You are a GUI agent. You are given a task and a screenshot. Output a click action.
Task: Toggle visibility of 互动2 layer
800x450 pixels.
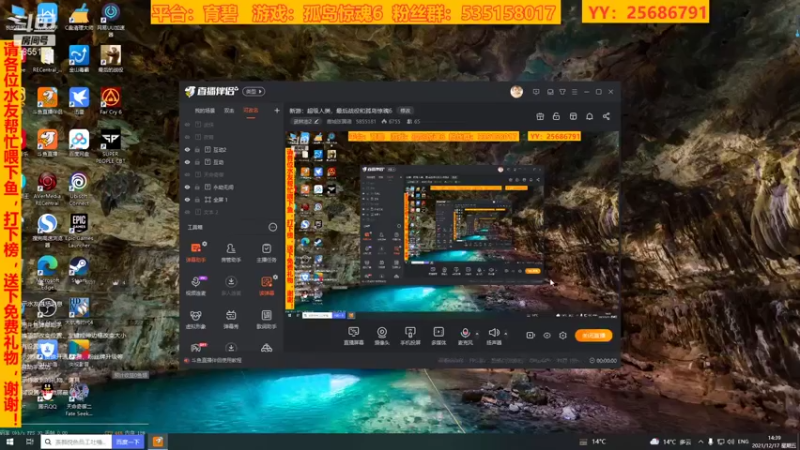pos(187,149)
